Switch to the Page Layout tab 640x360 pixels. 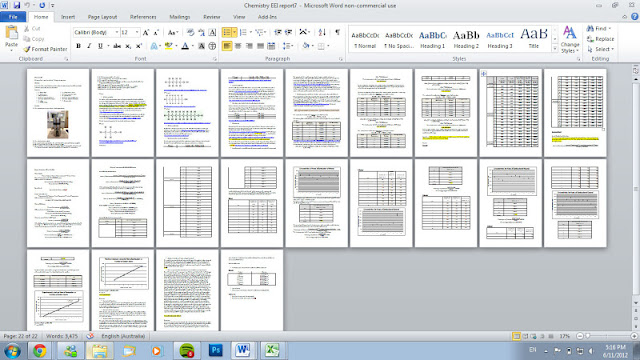tap(102, 17)
